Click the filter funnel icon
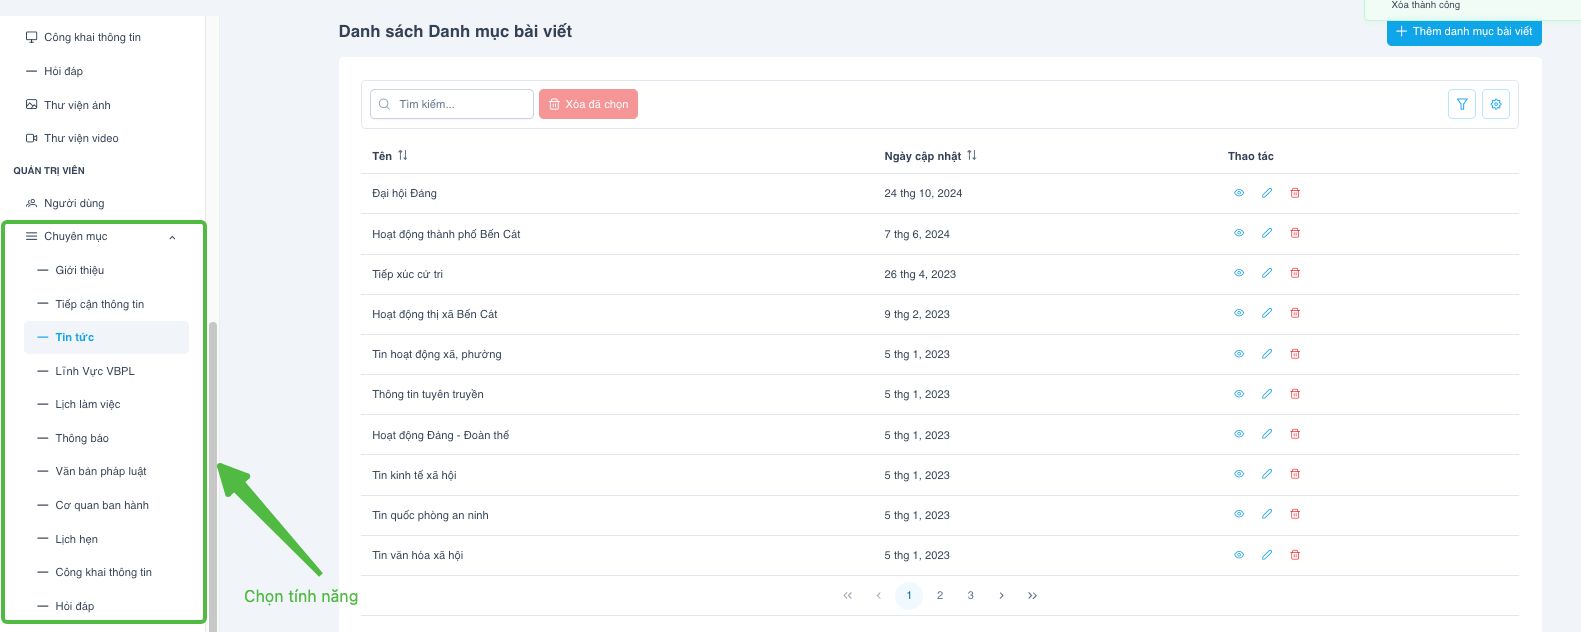Viewport: 1581px width, 632px height. pyautogui.click(x=1462, y=104)
